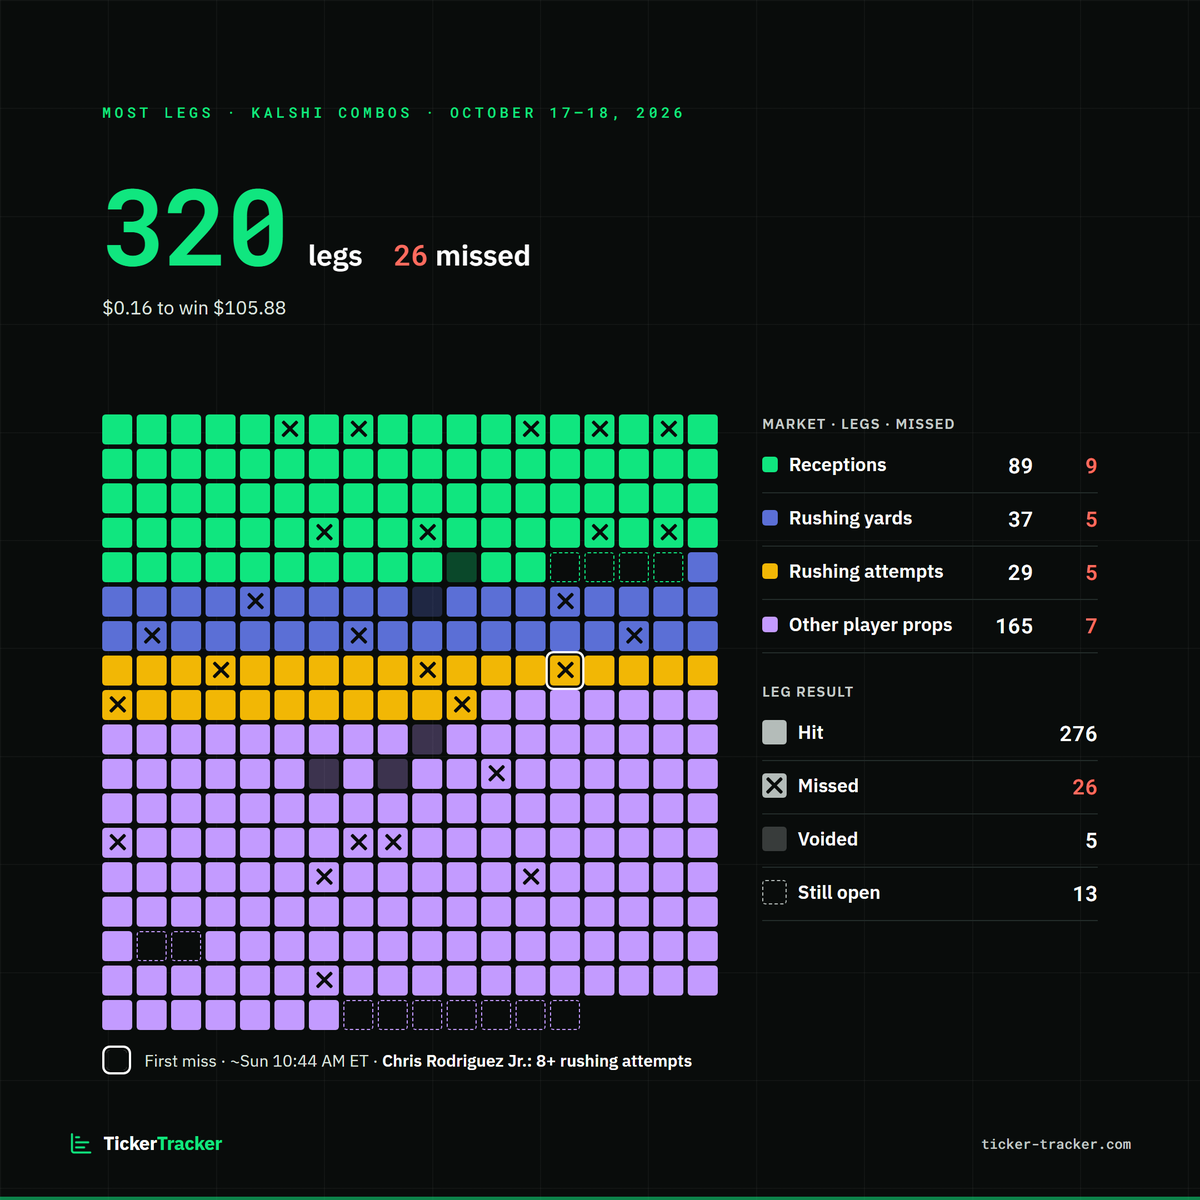Image resolution: width=1200 pixels, height=1200 pixels.
Task: Click the Receptions missed count '9'
Action: pos(1091,466)
